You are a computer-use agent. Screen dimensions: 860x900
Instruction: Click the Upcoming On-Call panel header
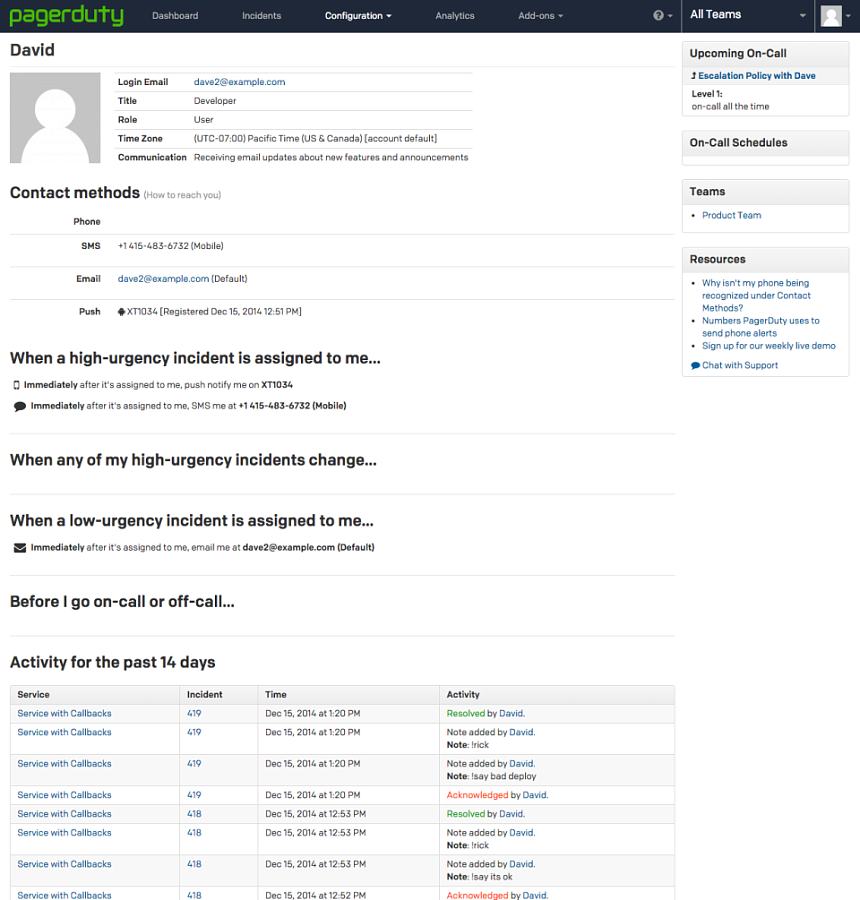tap(765, 54)
